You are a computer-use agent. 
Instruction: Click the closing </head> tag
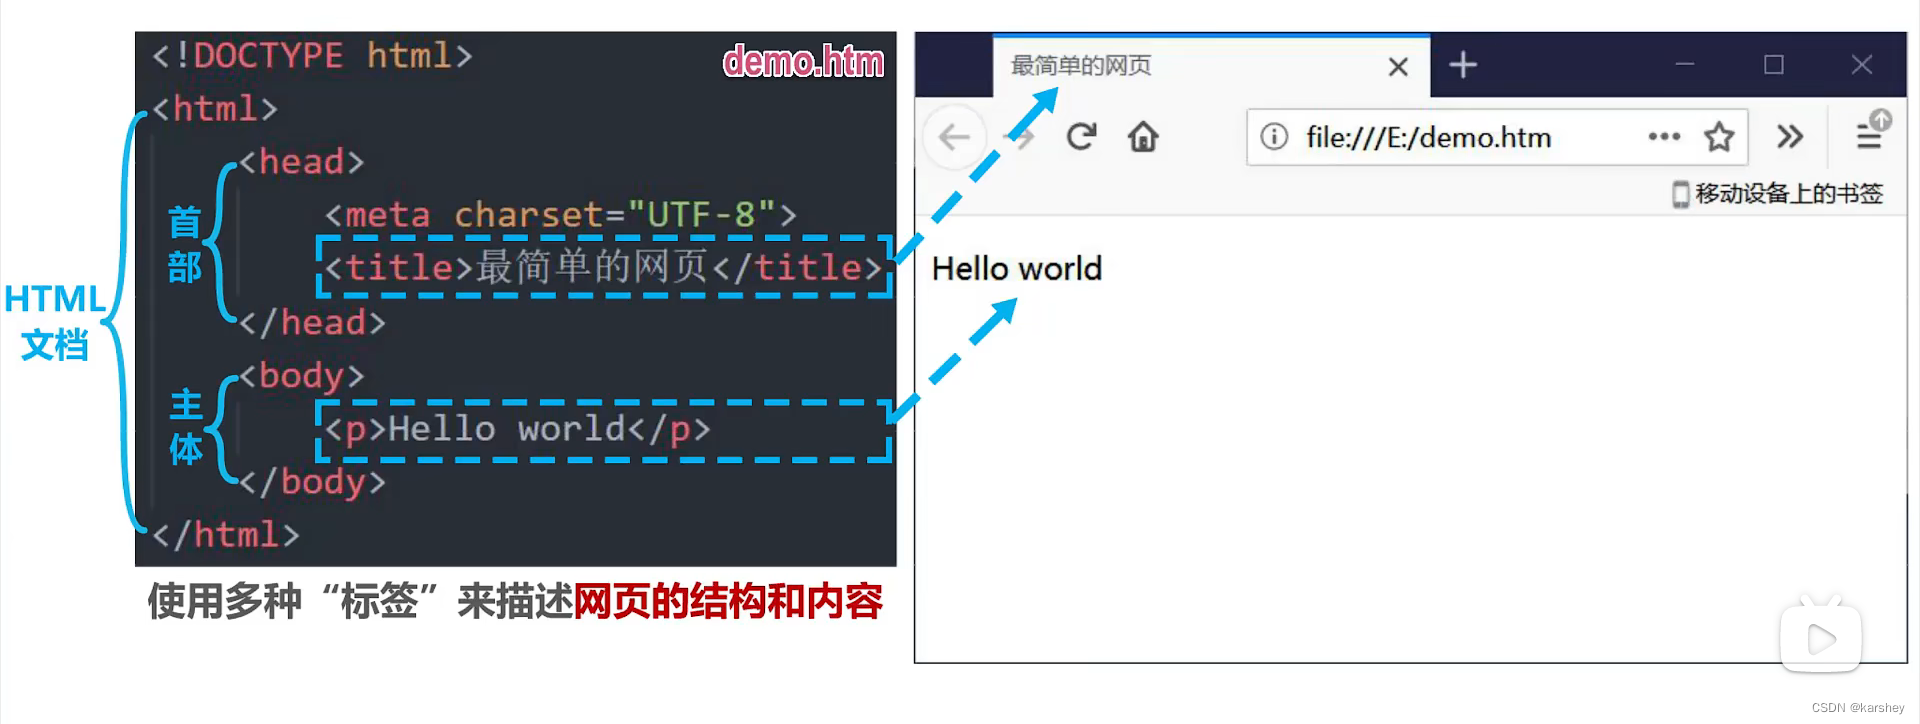pyautogui.click(x=312, y=322)
